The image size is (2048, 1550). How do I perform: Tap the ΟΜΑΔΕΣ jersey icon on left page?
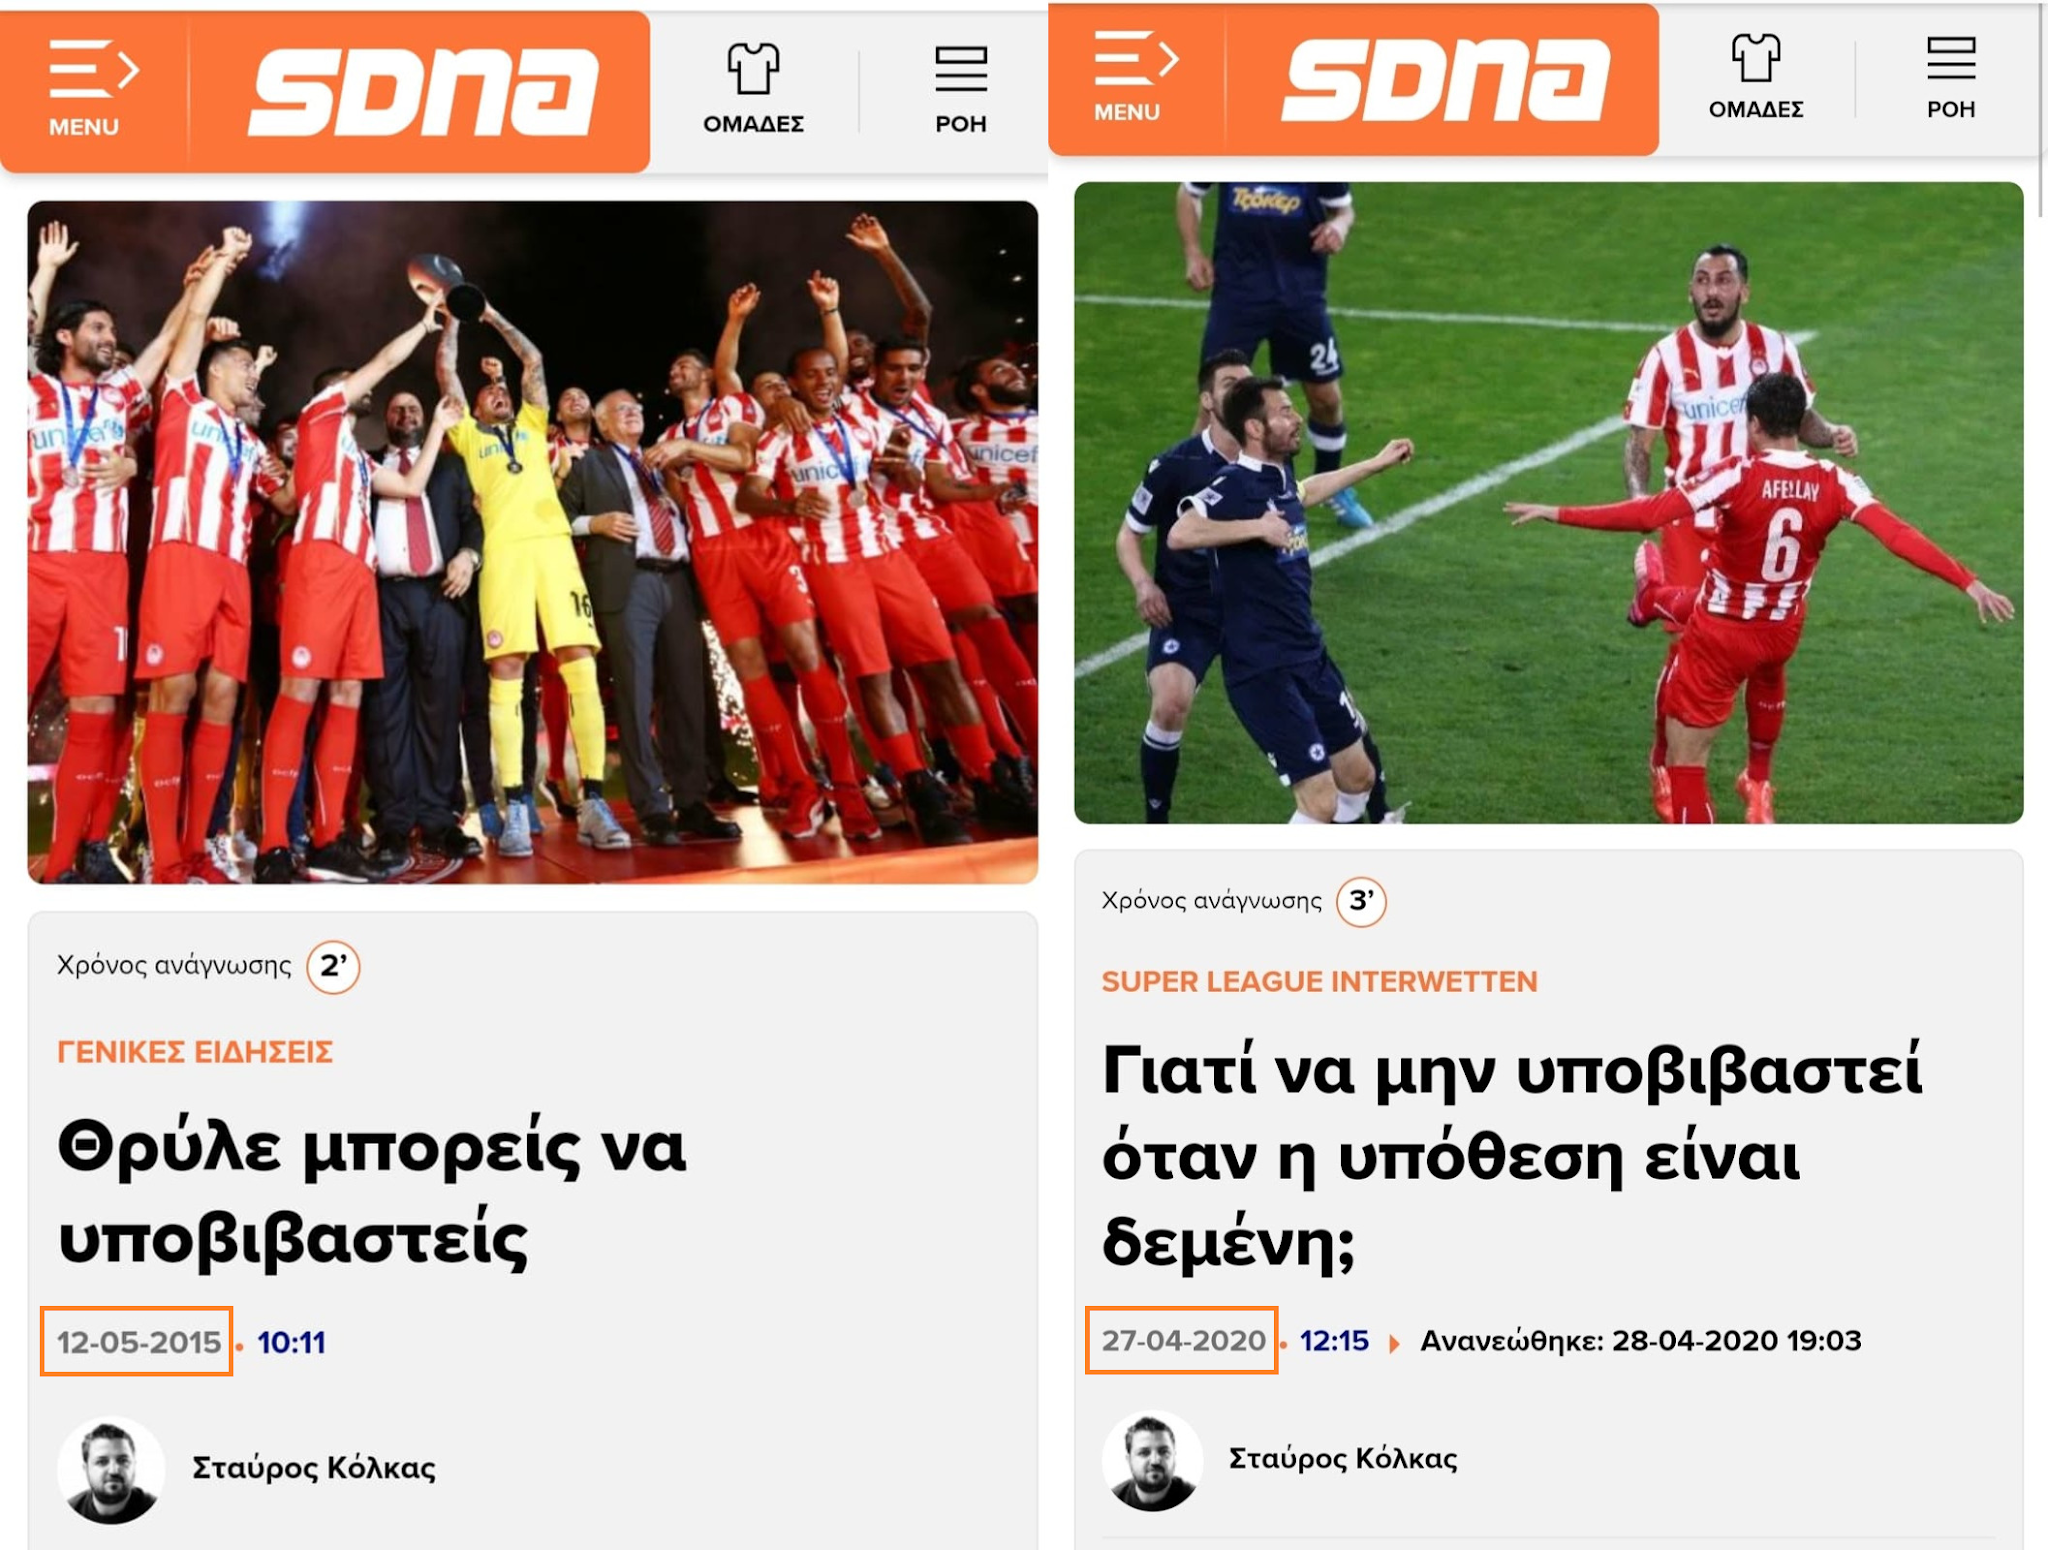(753, 88)
